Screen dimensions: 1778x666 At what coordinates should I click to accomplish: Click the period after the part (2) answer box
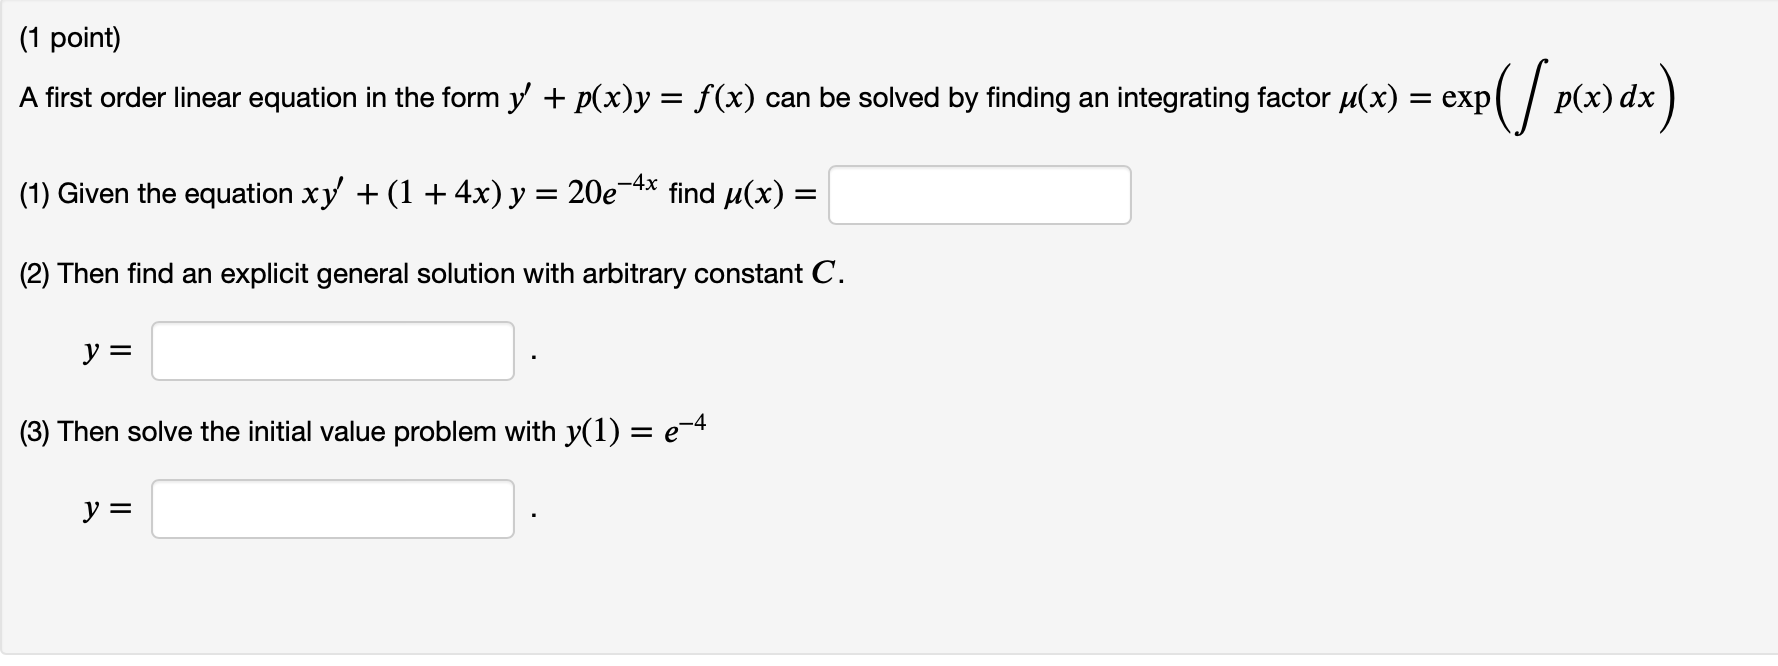[x=535, y=355]
